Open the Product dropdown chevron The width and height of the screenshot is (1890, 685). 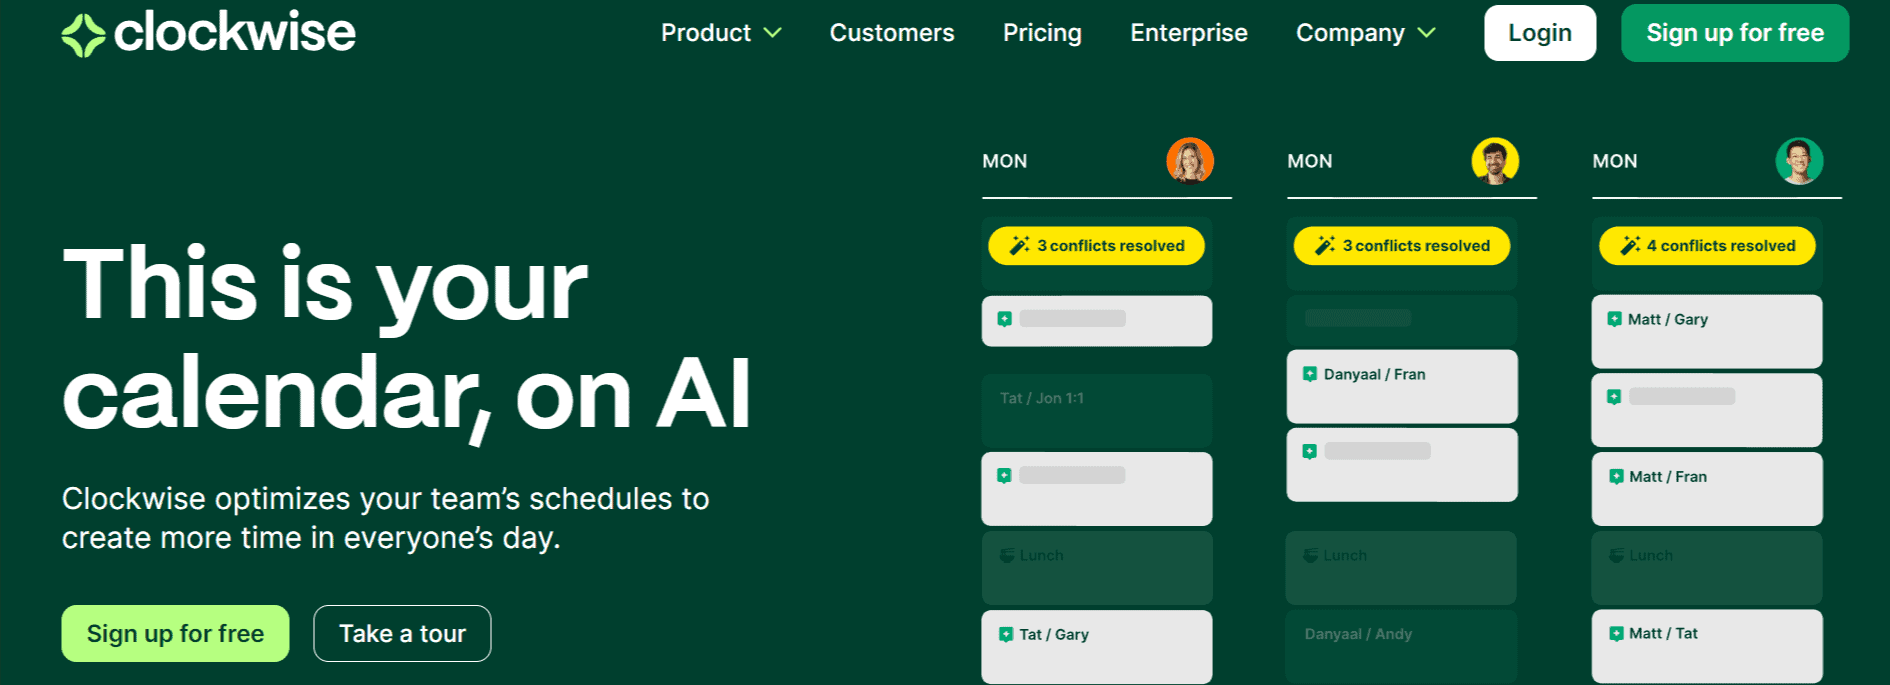[772, 33]
